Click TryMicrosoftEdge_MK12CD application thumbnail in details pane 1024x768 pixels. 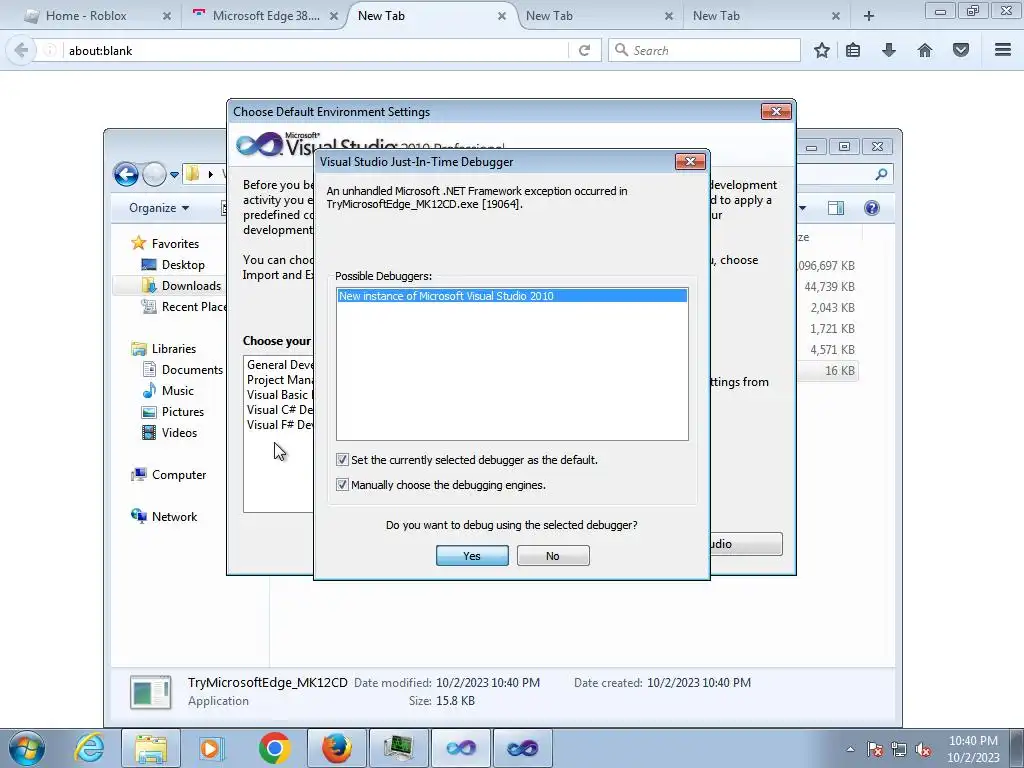[151, 692]
